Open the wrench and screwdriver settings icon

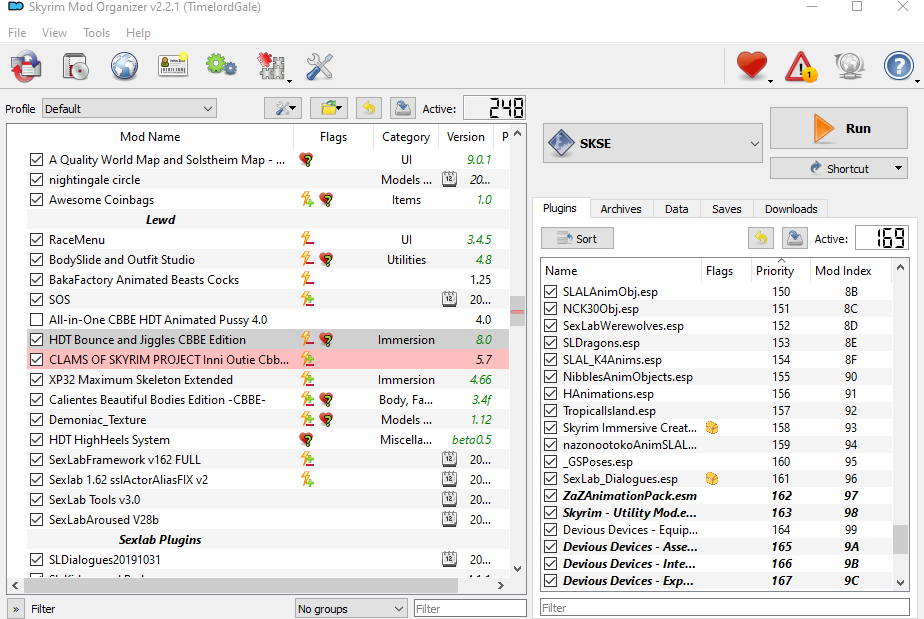click(x=319, y=65)
